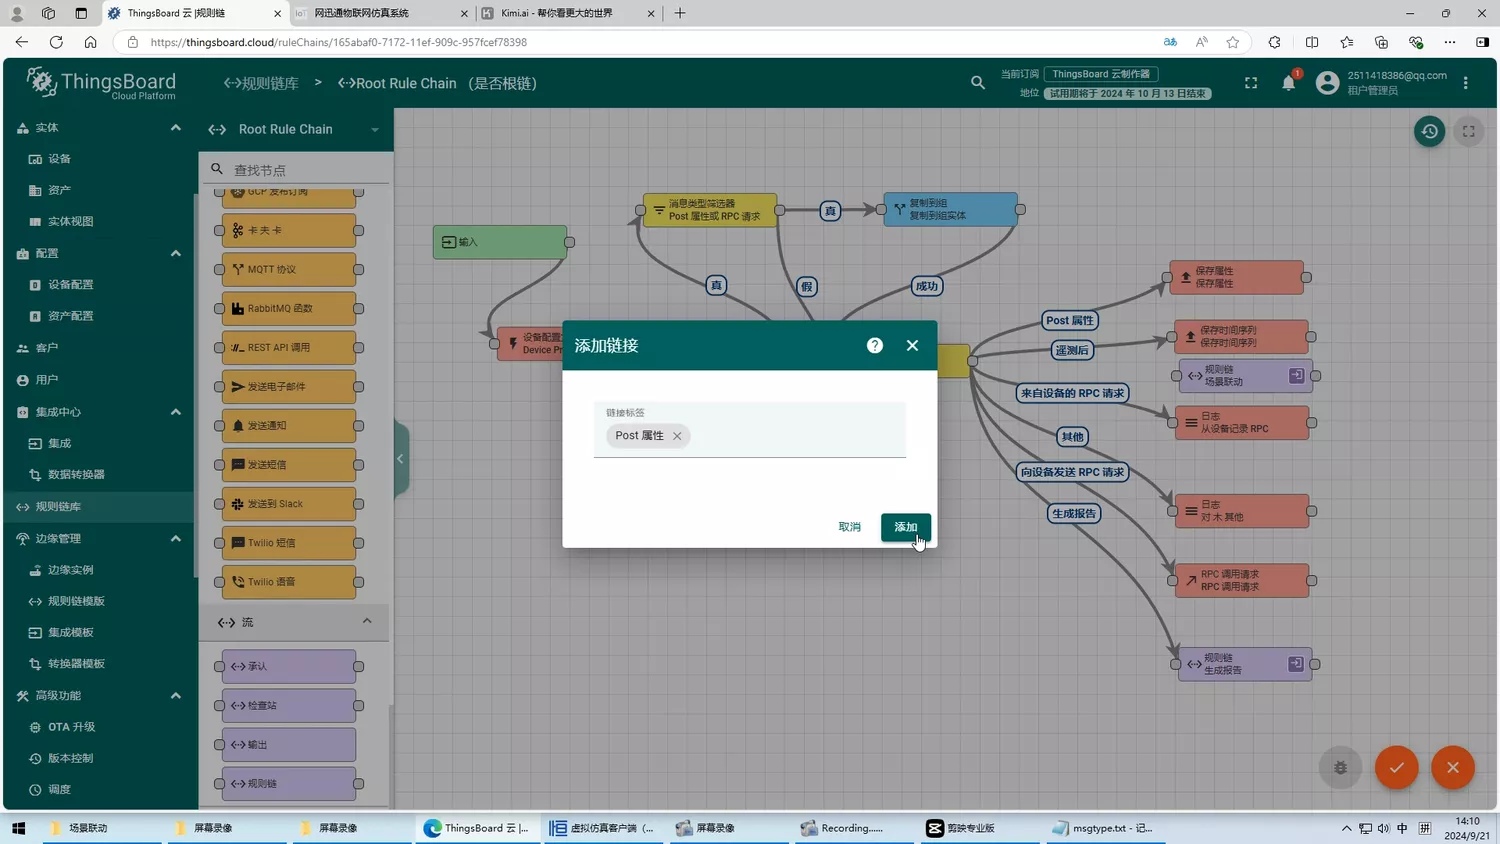Remove the 'Post 属性' label chip
Screen dimensions: 1500x844
[677, 436]
